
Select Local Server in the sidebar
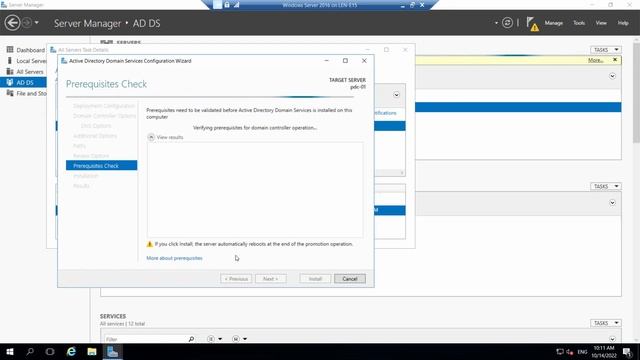pyautogui.click(x=26, y=61)
